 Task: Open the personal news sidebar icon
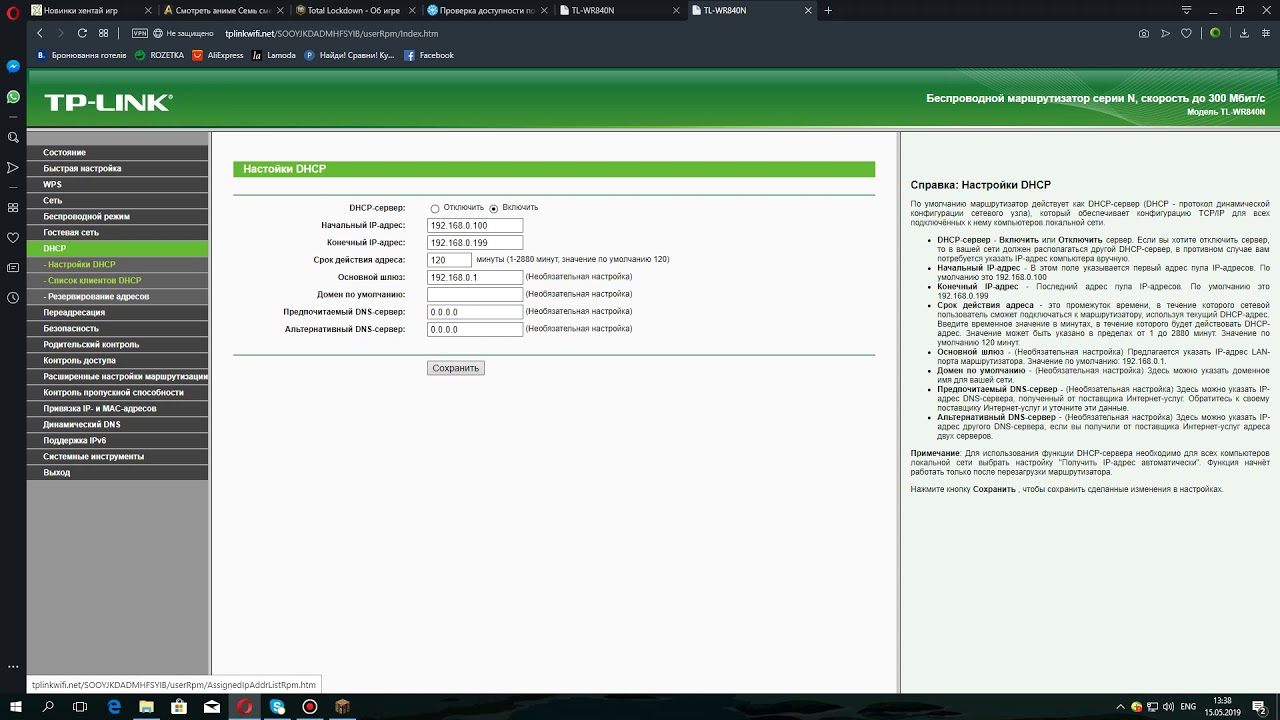coord(13,267)
